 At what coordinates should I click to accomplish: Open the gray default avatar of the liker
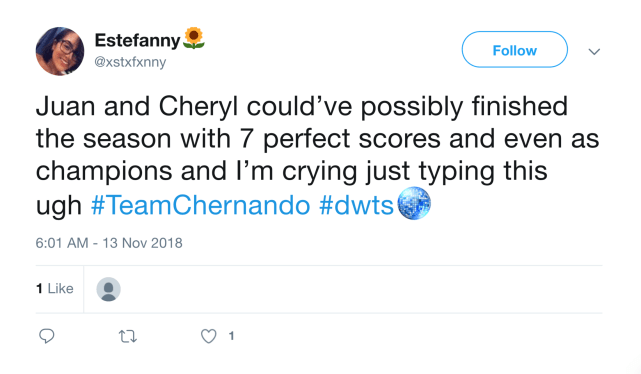108,289
